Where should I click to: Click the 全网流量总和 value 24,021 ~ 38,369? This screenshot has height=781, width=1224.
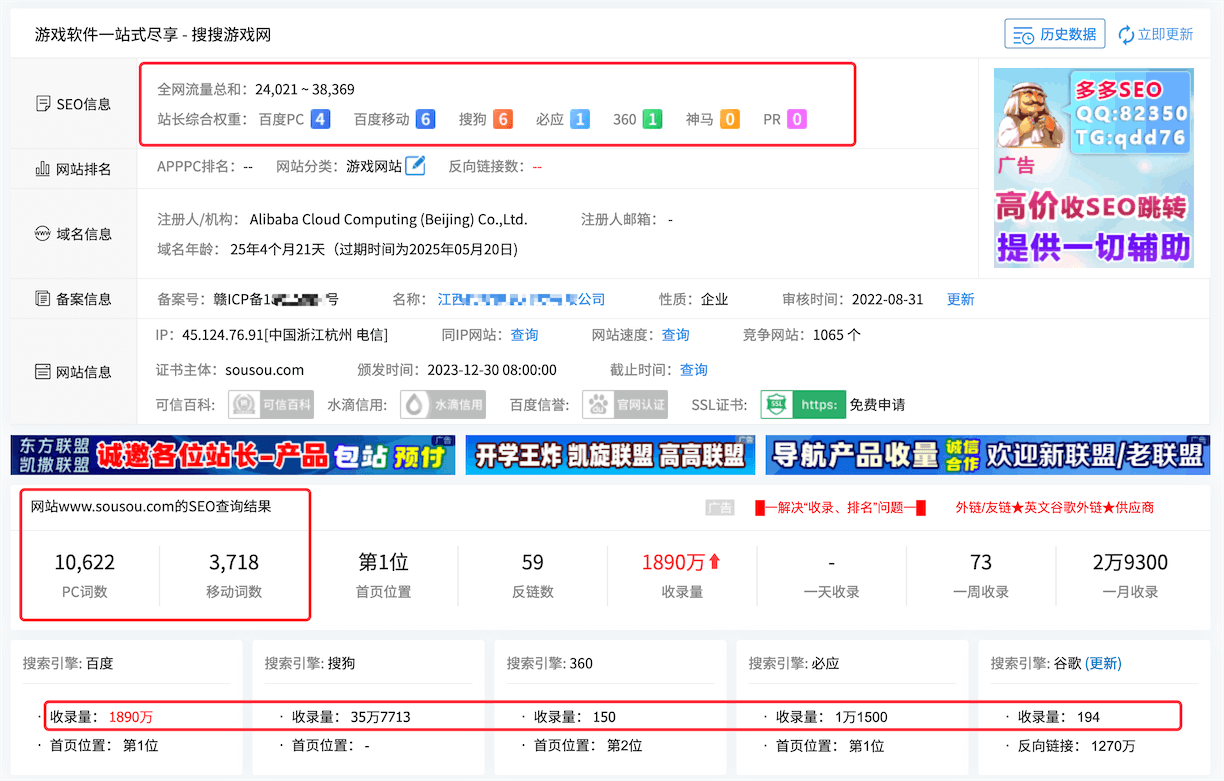305,89
